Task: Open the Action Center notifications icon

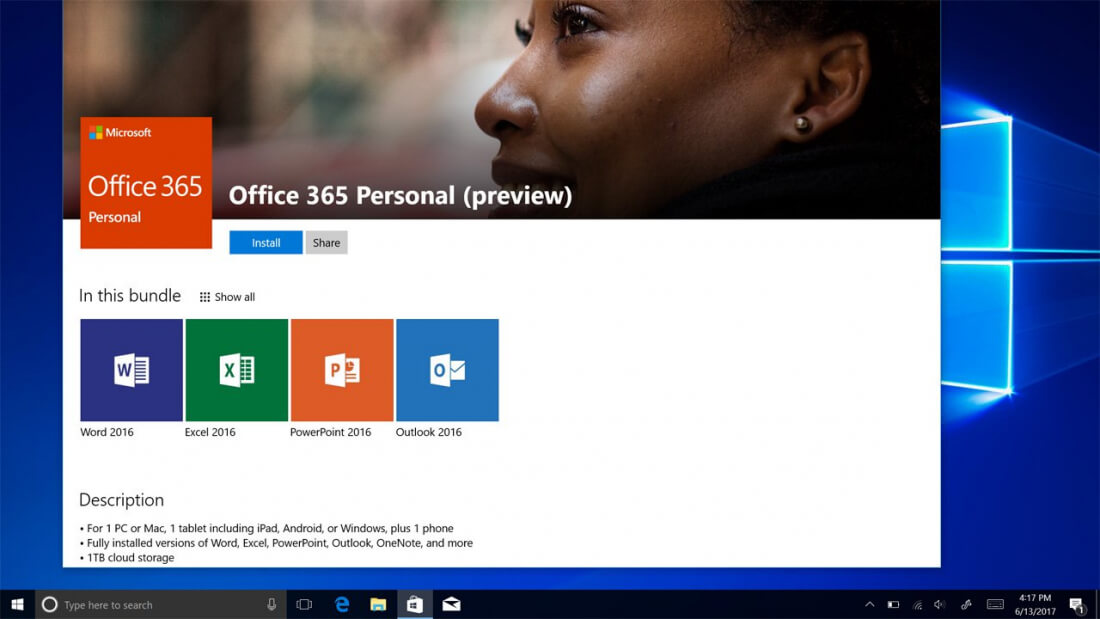Action: (x=1077, y=604)
